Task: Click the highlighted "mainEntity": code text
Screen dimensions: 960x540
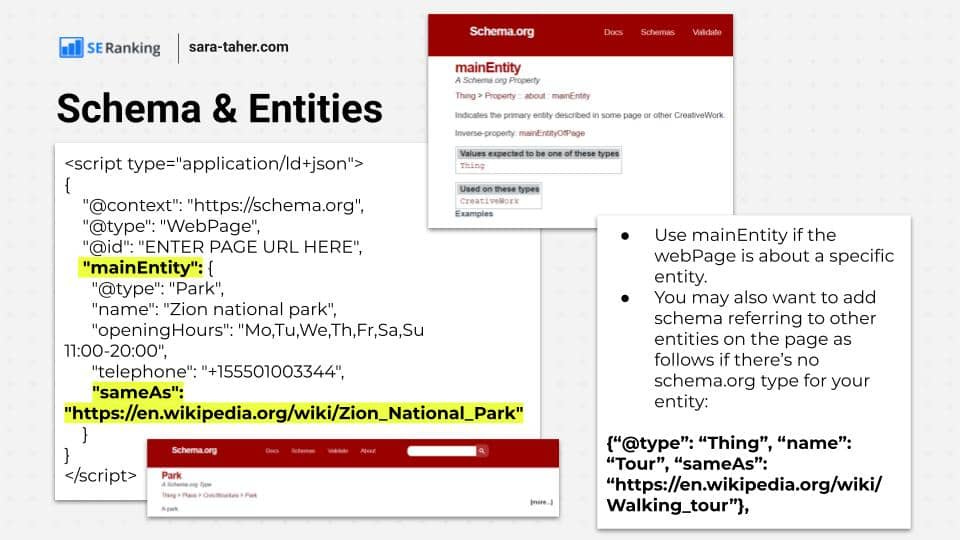Action: [142, 268]
